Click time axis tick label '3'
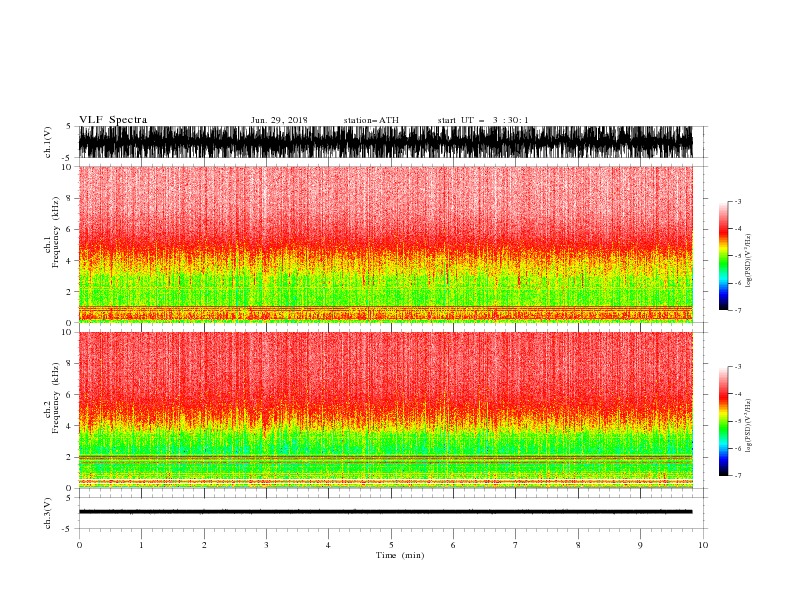This screenshot has height=612, width=792. pyautogui.click(x=266, y=545)
